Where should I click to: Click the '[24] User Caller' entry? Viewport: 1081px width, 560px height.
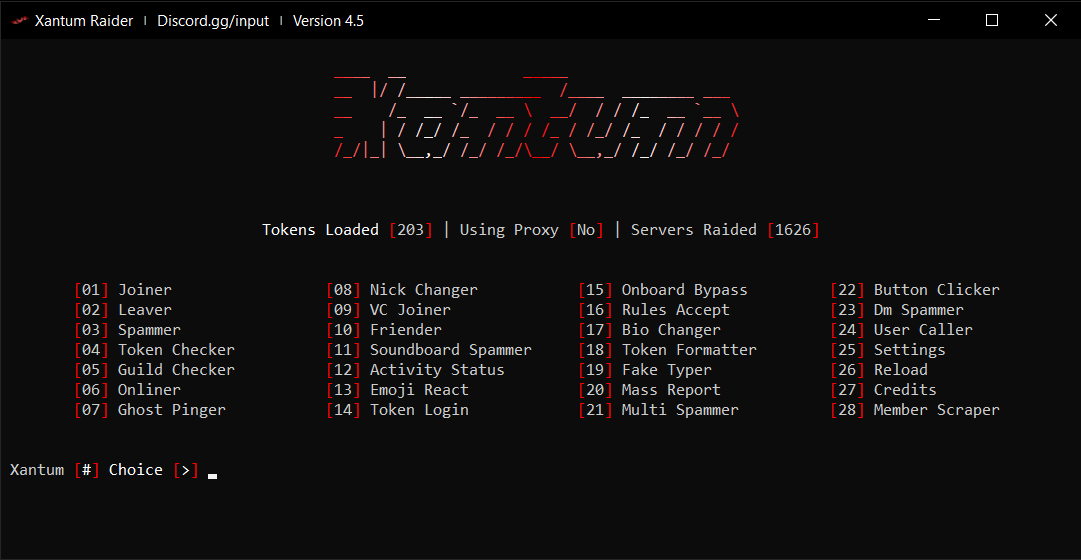tap(902, 330)
